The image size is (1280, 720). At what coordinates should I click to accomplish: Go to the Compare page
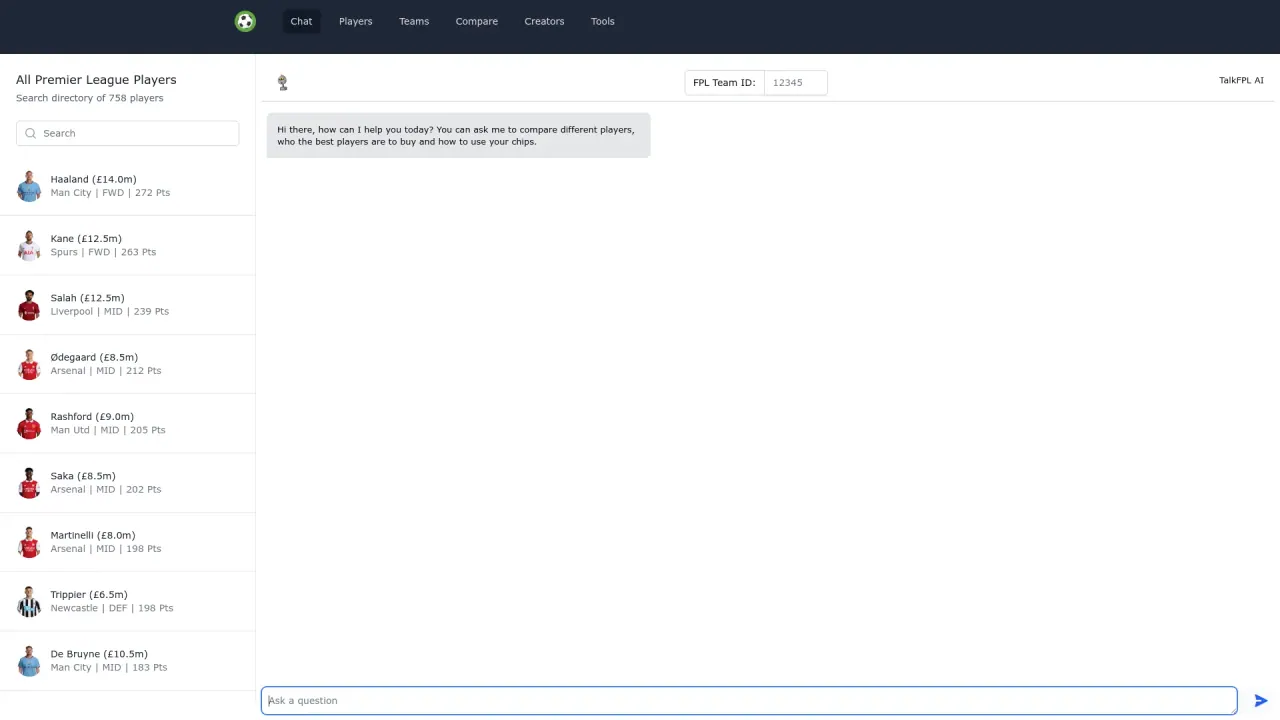477,21
